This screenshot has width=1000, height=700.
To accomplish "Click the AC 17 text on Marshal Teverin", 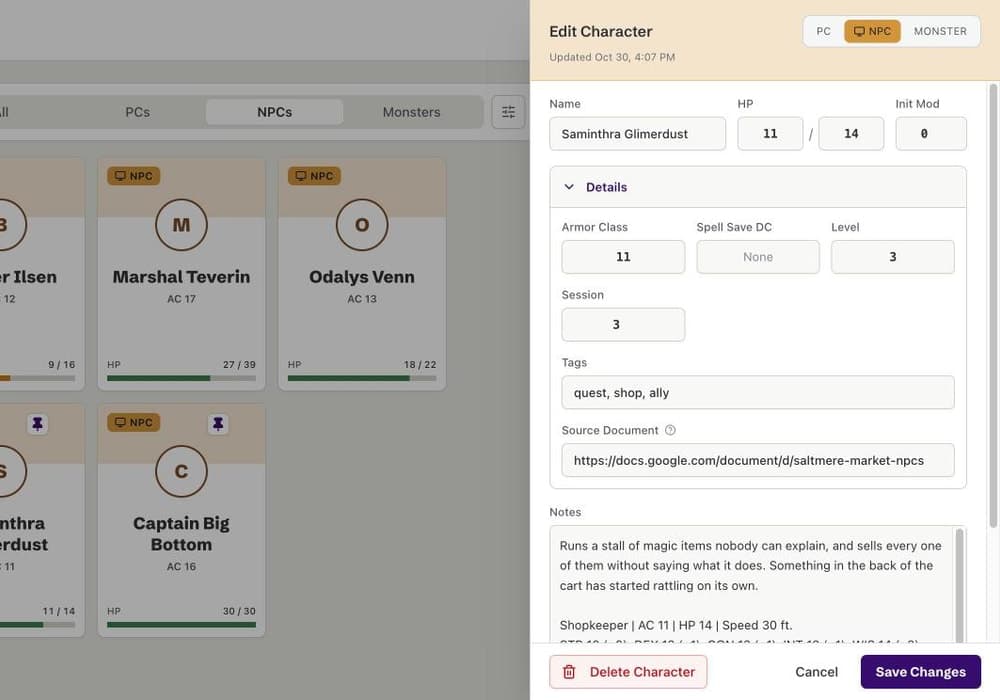I will 182,298.
